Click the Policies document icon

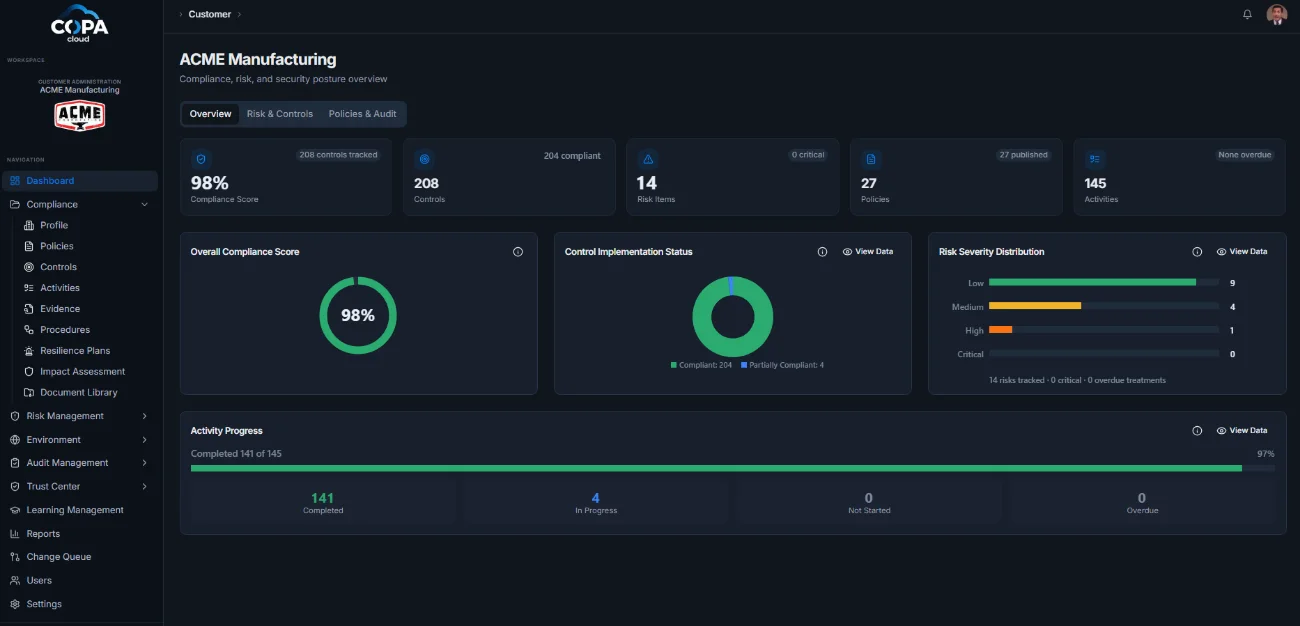point(30,246)
